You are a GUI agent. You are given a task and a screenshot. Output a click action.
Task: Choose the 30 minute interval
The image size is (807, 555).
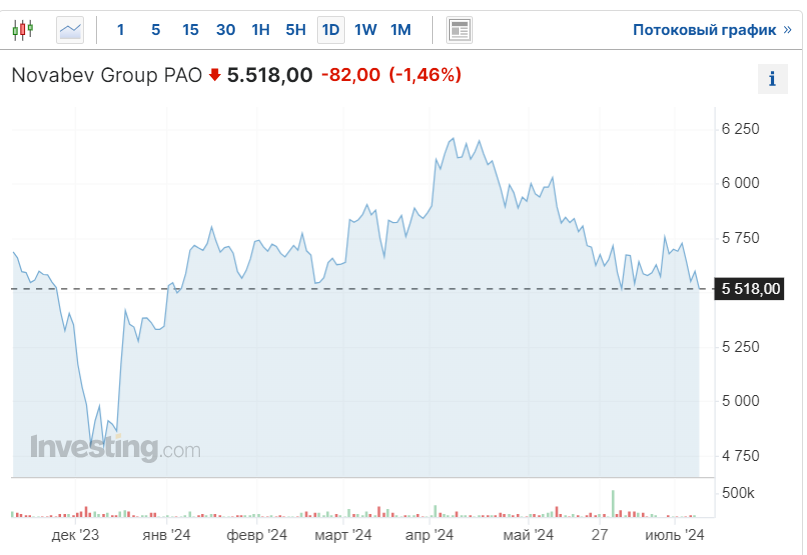pyautogui.click(x=225, y=30)
